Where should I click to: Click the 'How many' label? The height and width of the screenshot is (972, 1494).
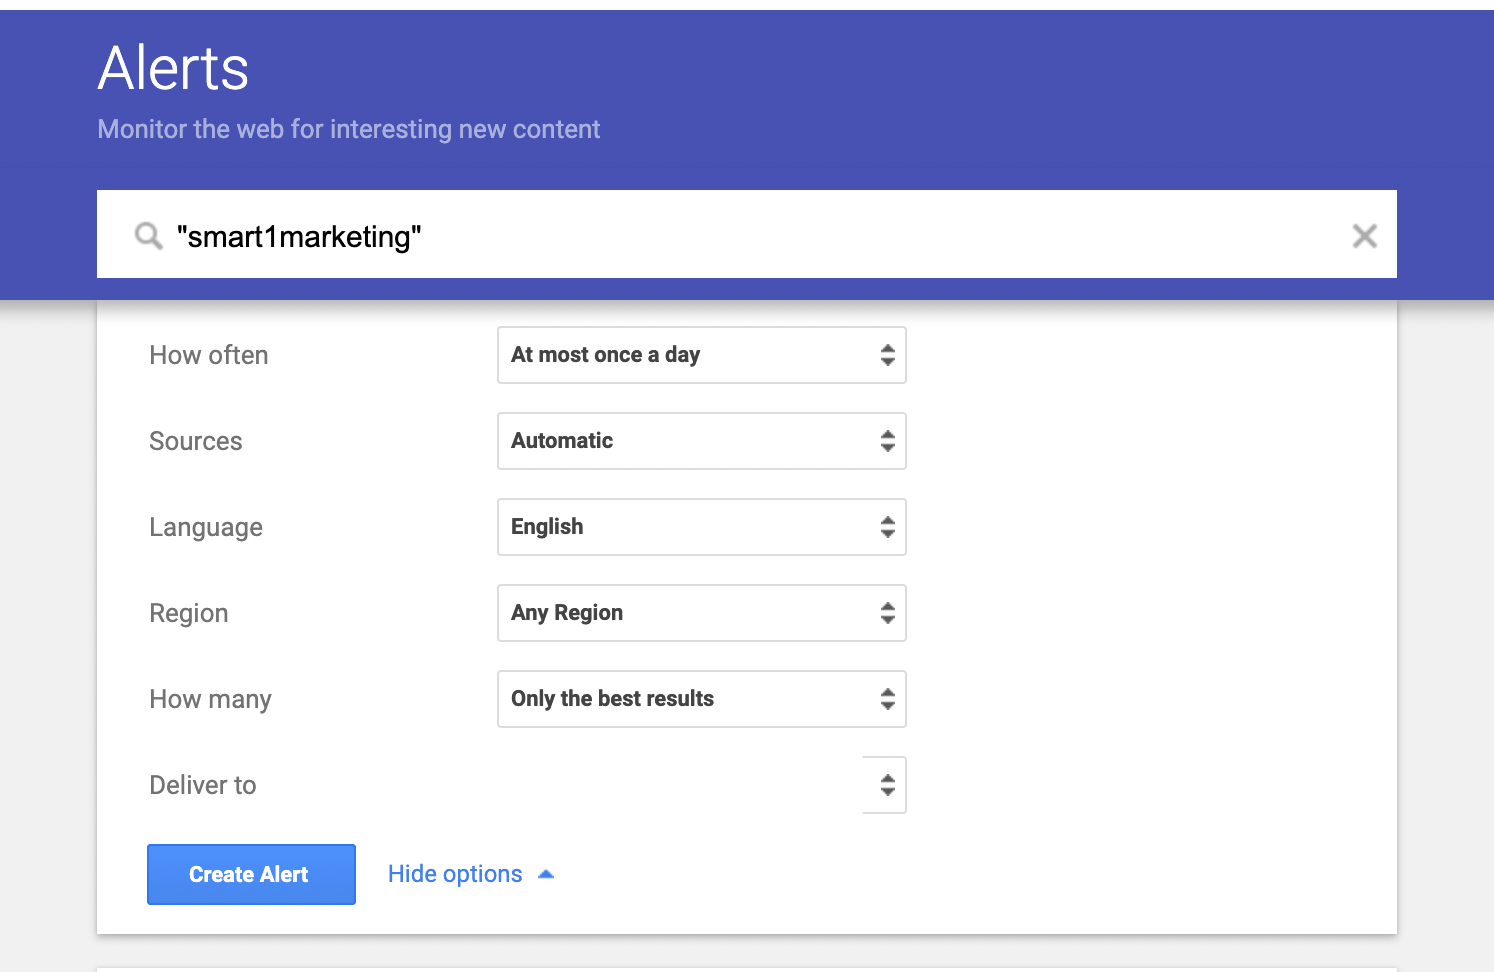(210, 699)
